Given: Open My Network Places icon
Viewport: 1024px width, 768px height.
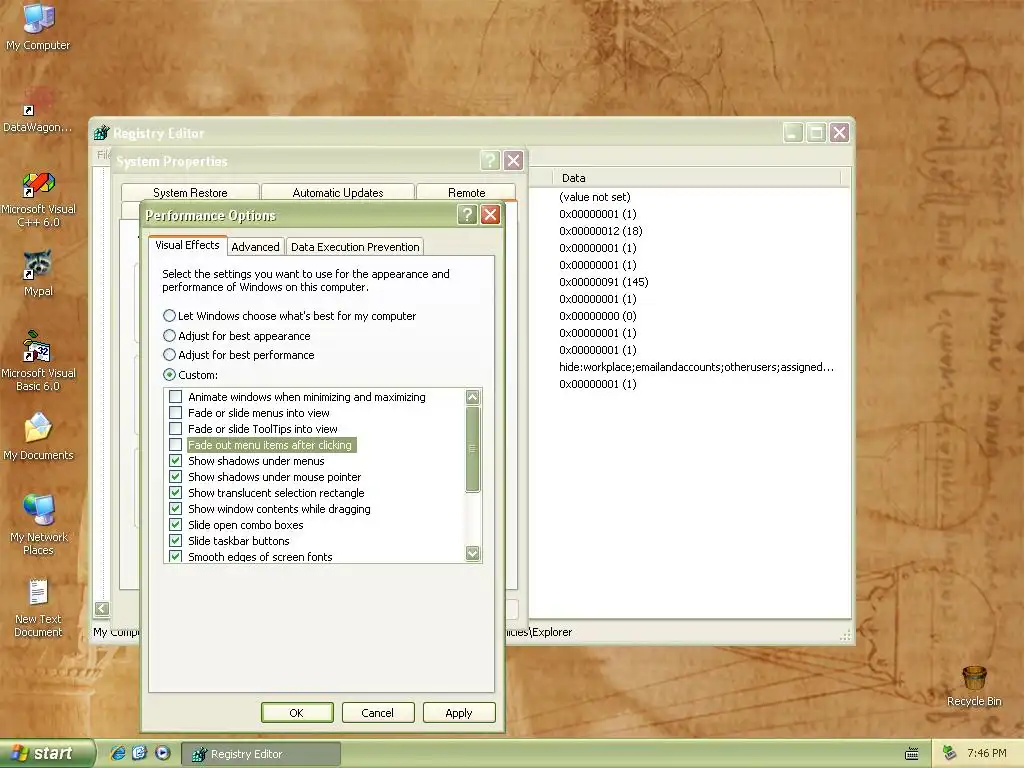Looking at the screenshot, I should click(39, 524).
